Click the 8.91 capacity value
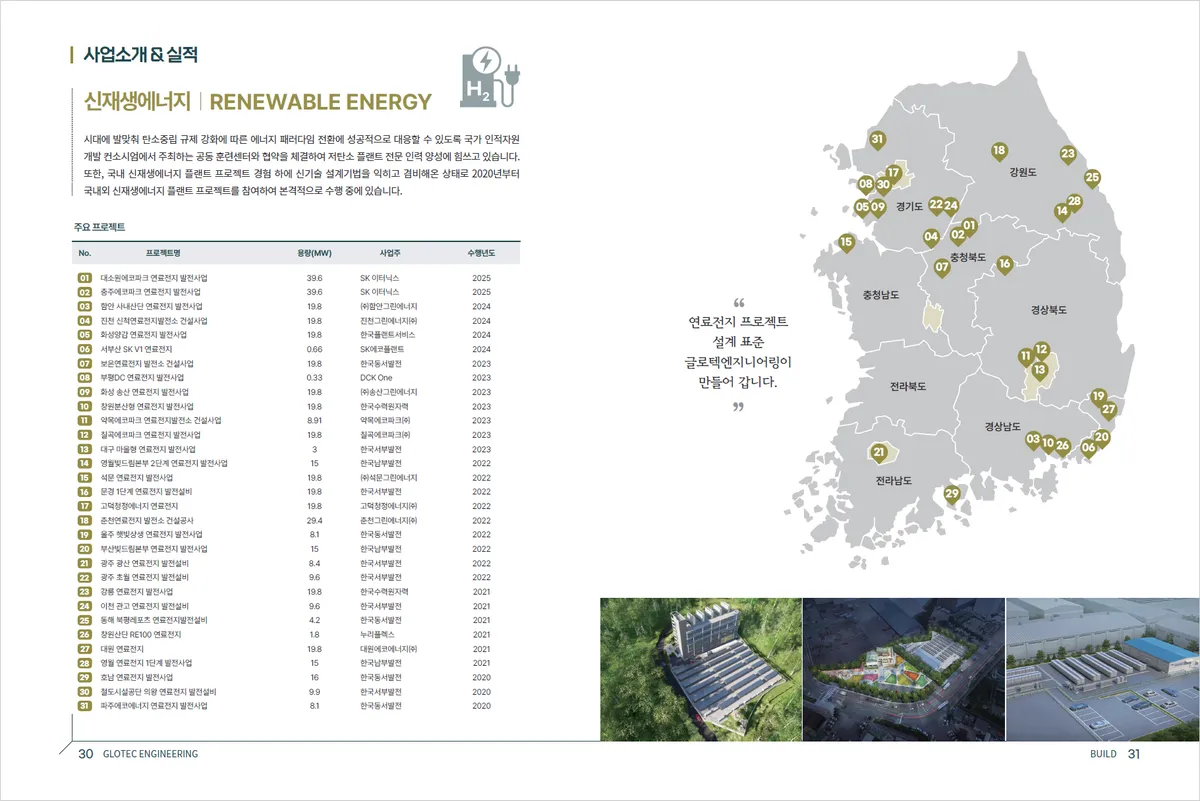The width and height of the screenshot is (1200, 801). [x=314, y=421]
